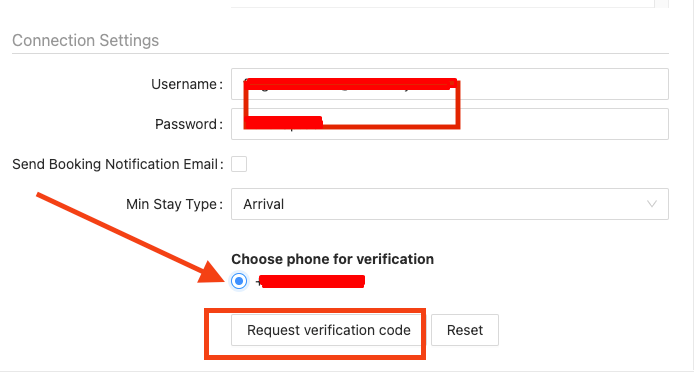The height and width of the screenshot is (373, 694).
Task: Click the Arrival value in the dropdown
Action: point(263,204)
